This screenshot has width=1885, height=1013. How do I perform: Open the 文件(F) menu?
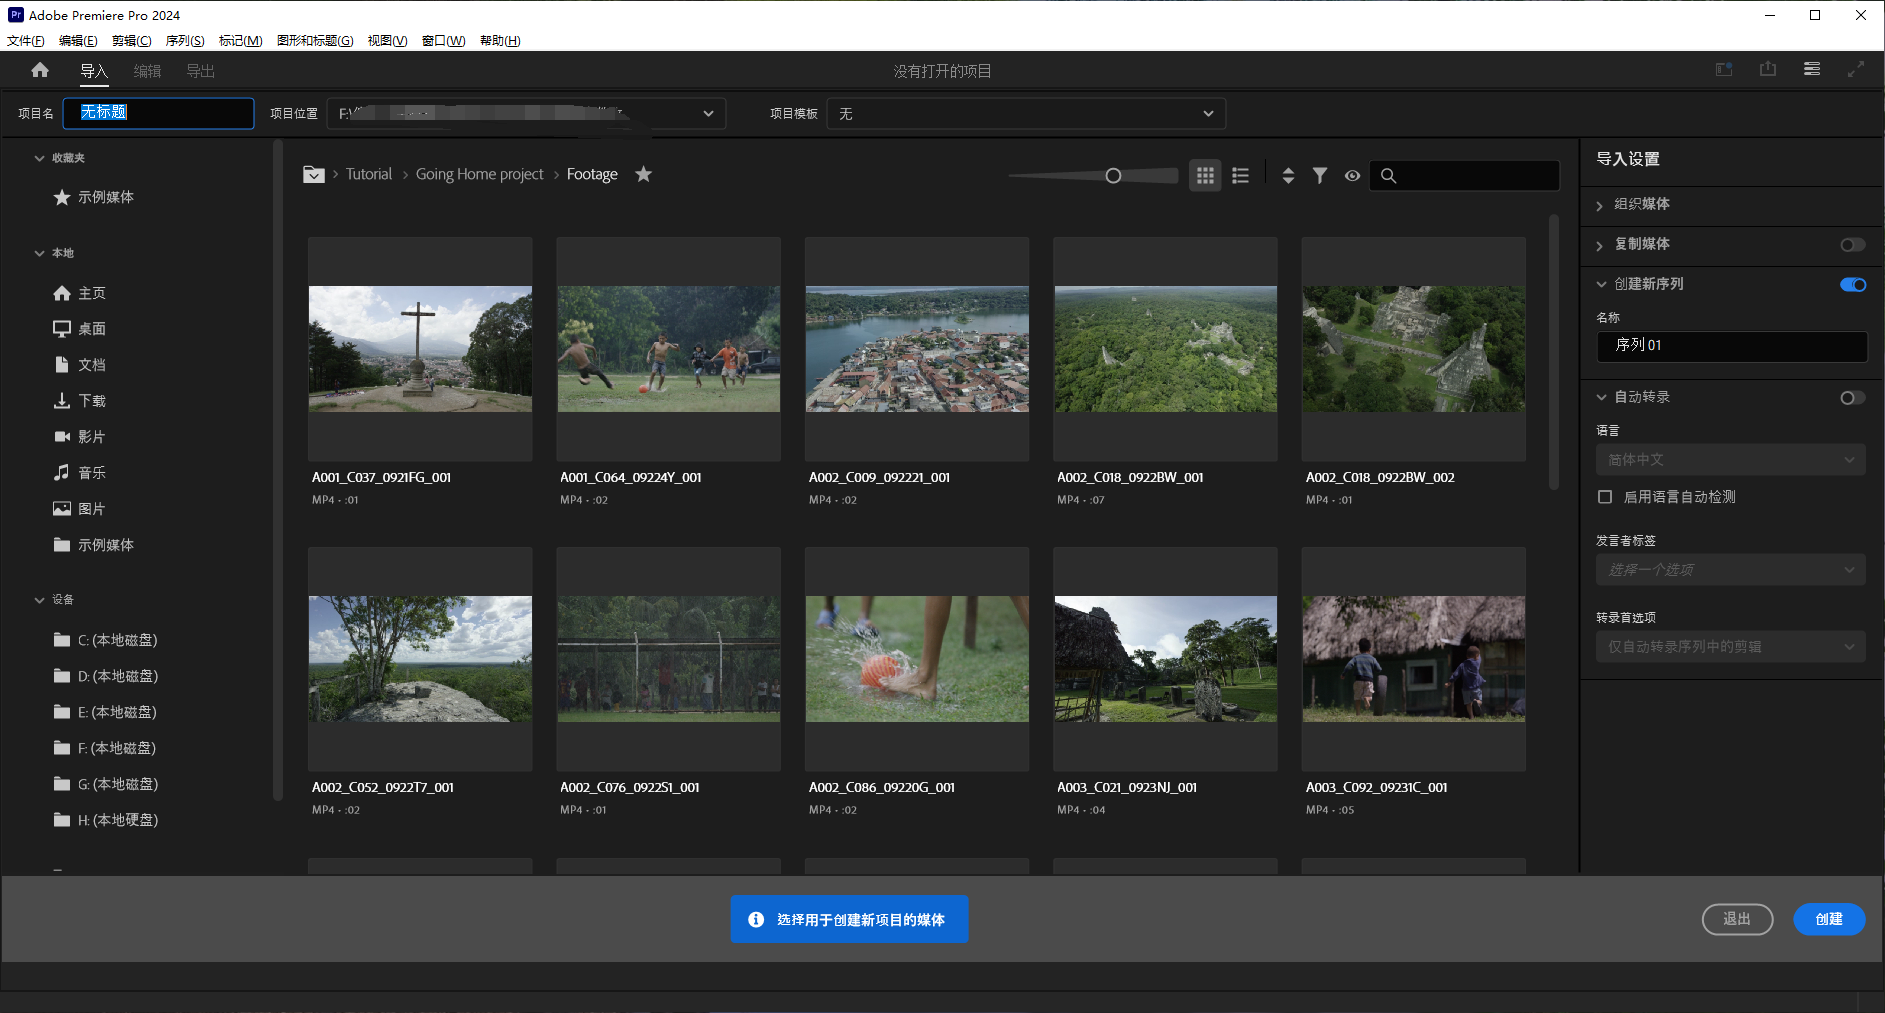[26, 41]
